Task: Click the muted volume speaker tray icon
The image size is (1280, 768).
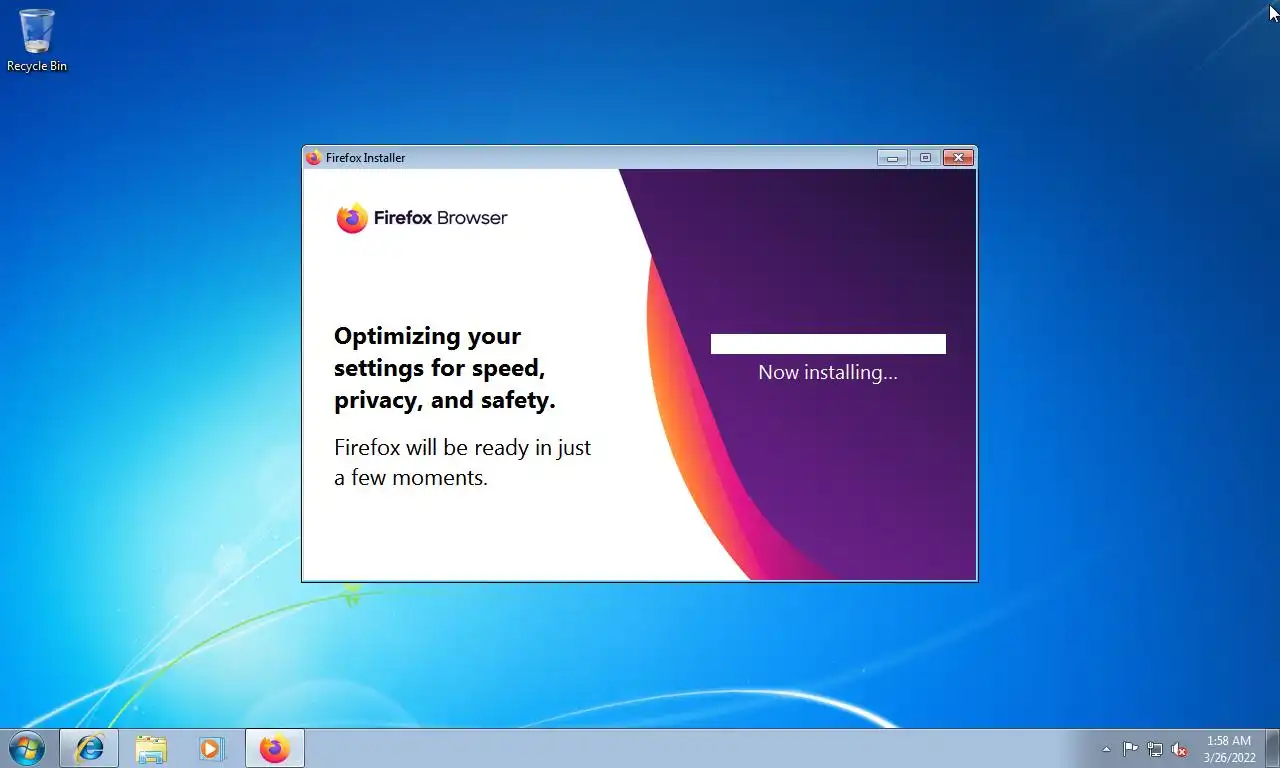Action: [1179, 749]
